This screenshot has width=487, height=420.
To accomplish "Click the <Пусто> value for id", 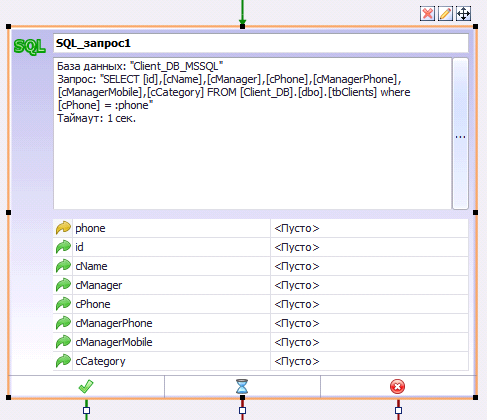I will click(x=370, y=247).
